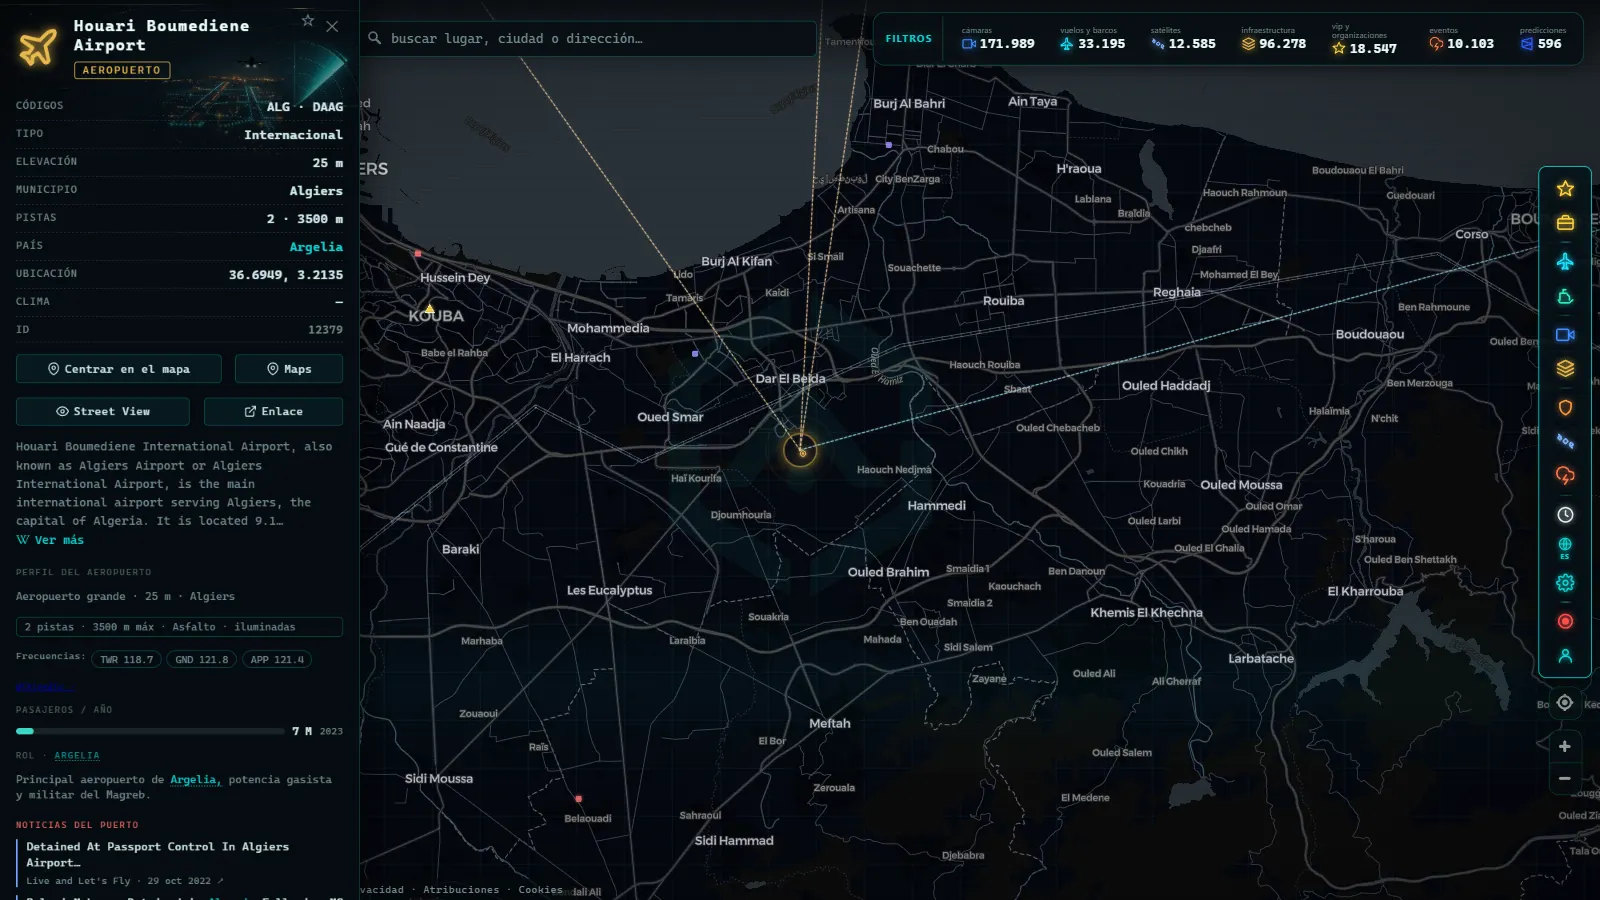Open the ARGELIA link next to ROL
The image size is (1600, 900).
tap(77, 756)
